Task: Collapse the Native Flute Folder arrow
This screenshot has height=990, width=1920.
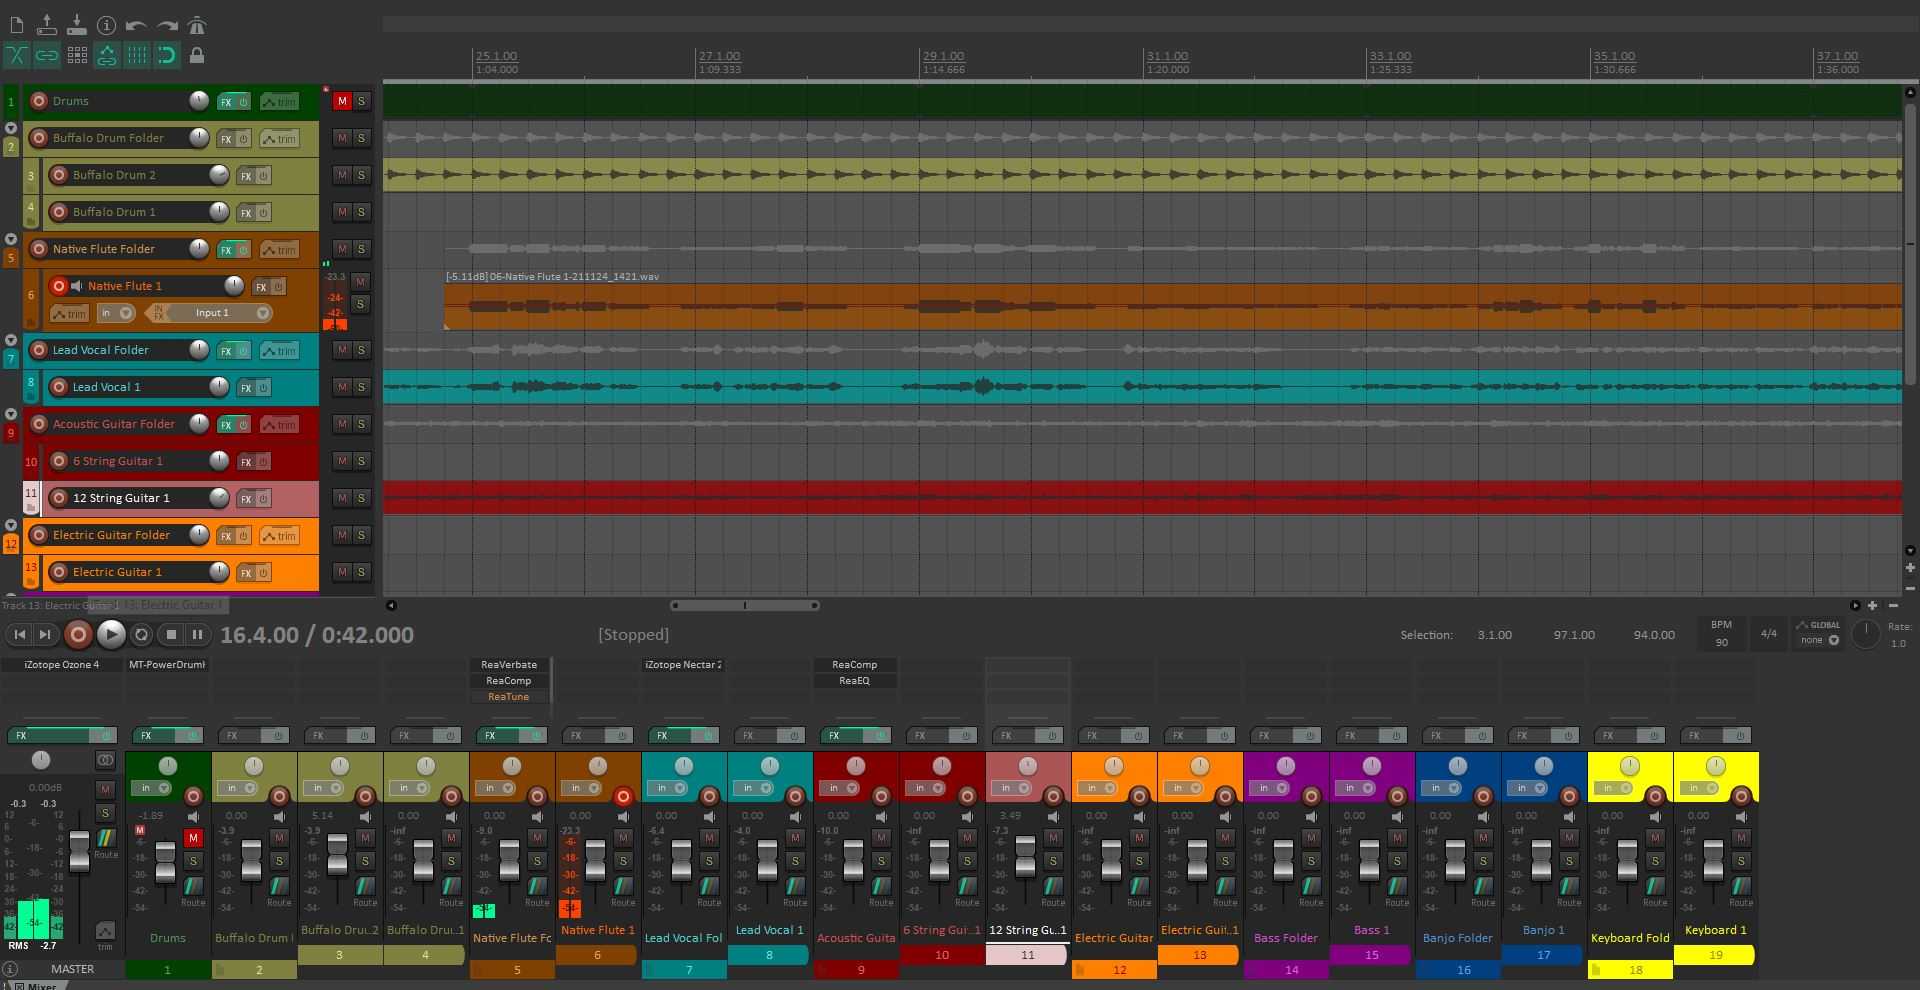Action: [x=11, y=239]
